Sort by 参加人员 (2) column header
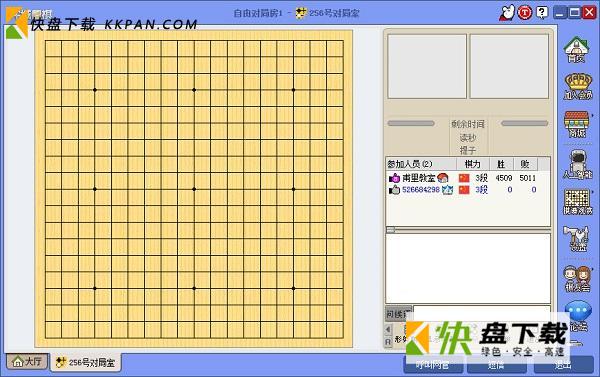The width and height of the screenshot is (600, 377). [421, 164]
